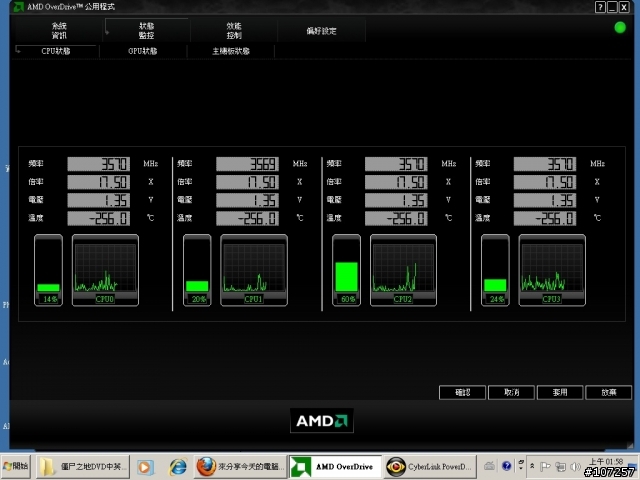Click the CPU0 multiplier field 17.50
Image resolution: width=640 pixels, height=480 pixels.
point(99,182)
